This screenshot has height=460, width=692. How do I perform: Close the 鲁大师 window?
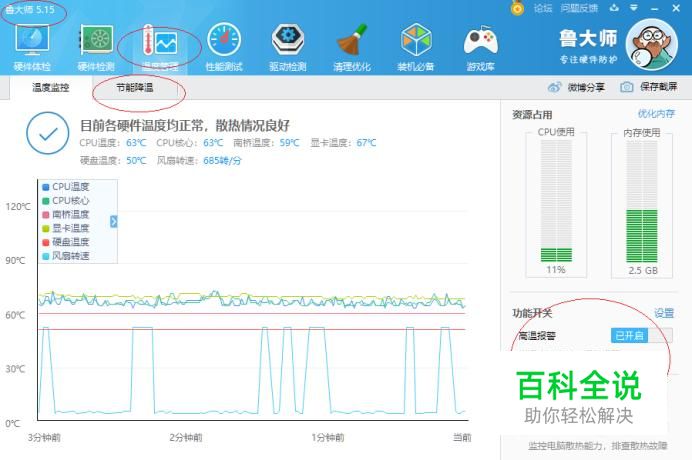pos(676,8)
